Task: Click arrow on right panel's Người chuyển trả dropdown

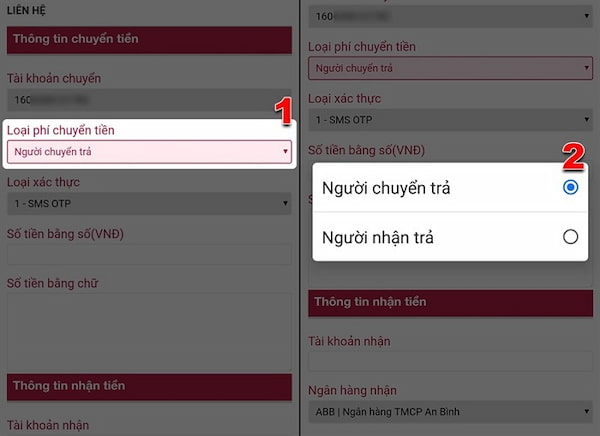Action: coord(586,69)
